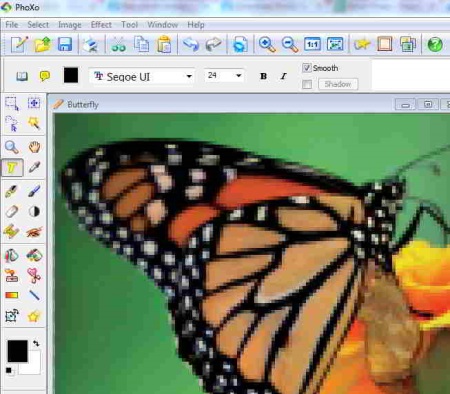
Task: Open the Effect menu
Action: pyautogui.click(x=101, y=25)
